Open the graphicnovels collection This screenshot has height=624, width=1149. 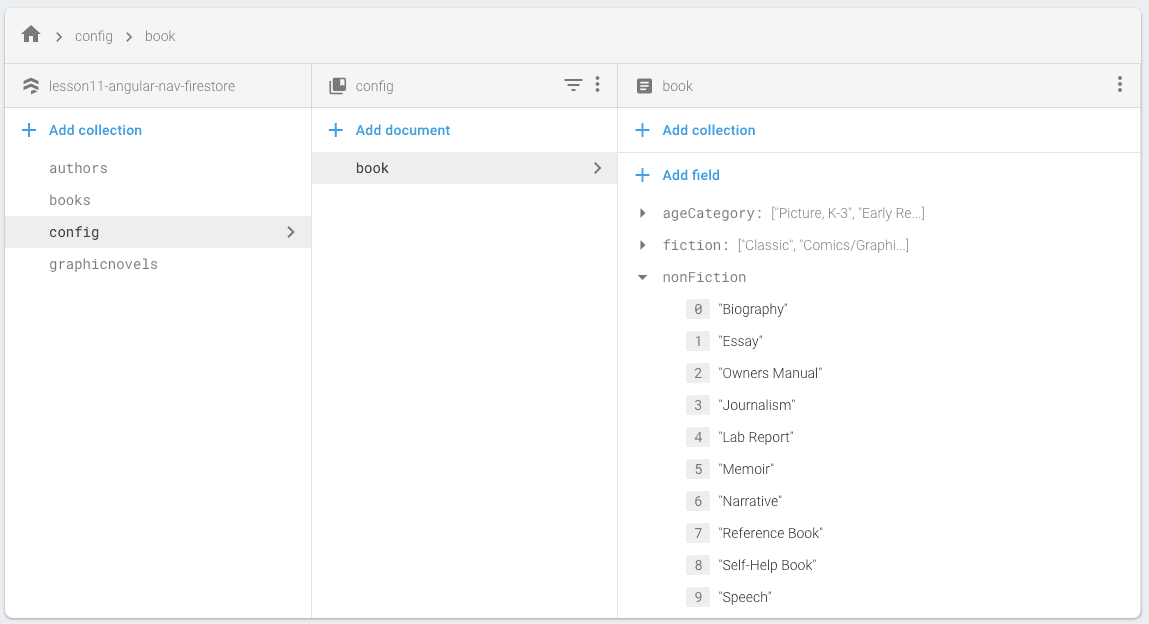click(x=103, y=264)
